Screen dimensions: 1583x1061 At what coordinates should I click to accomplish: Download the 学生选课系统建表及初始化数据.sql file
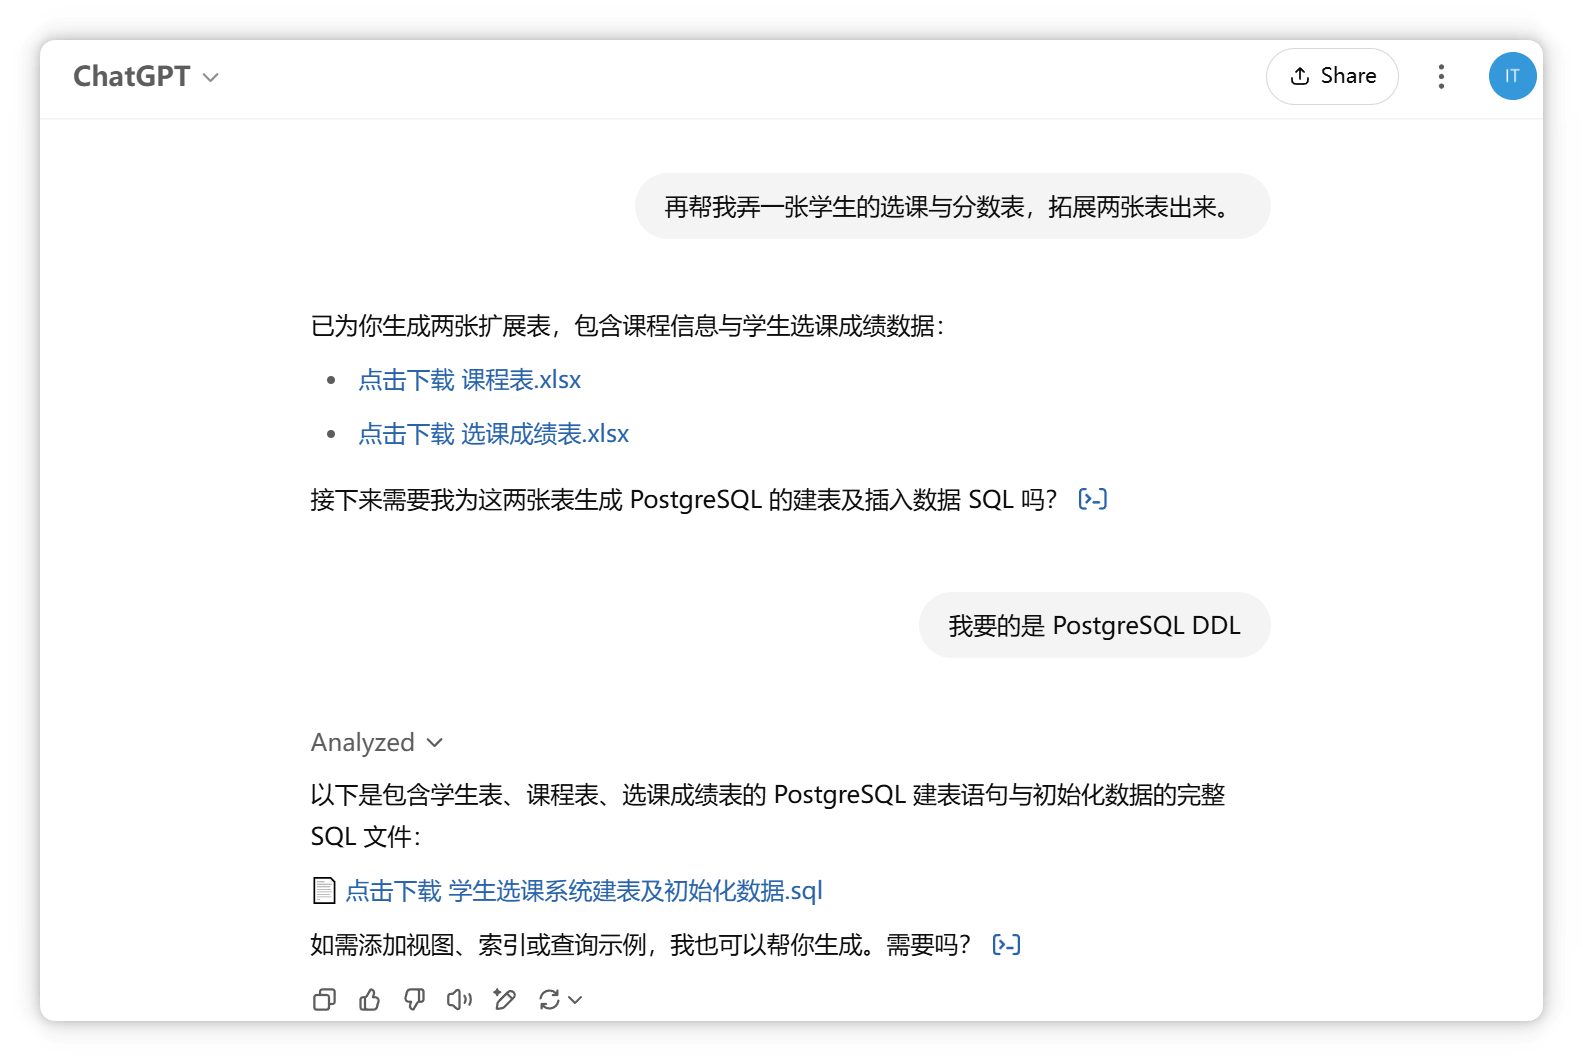click(x=584, y=891)
